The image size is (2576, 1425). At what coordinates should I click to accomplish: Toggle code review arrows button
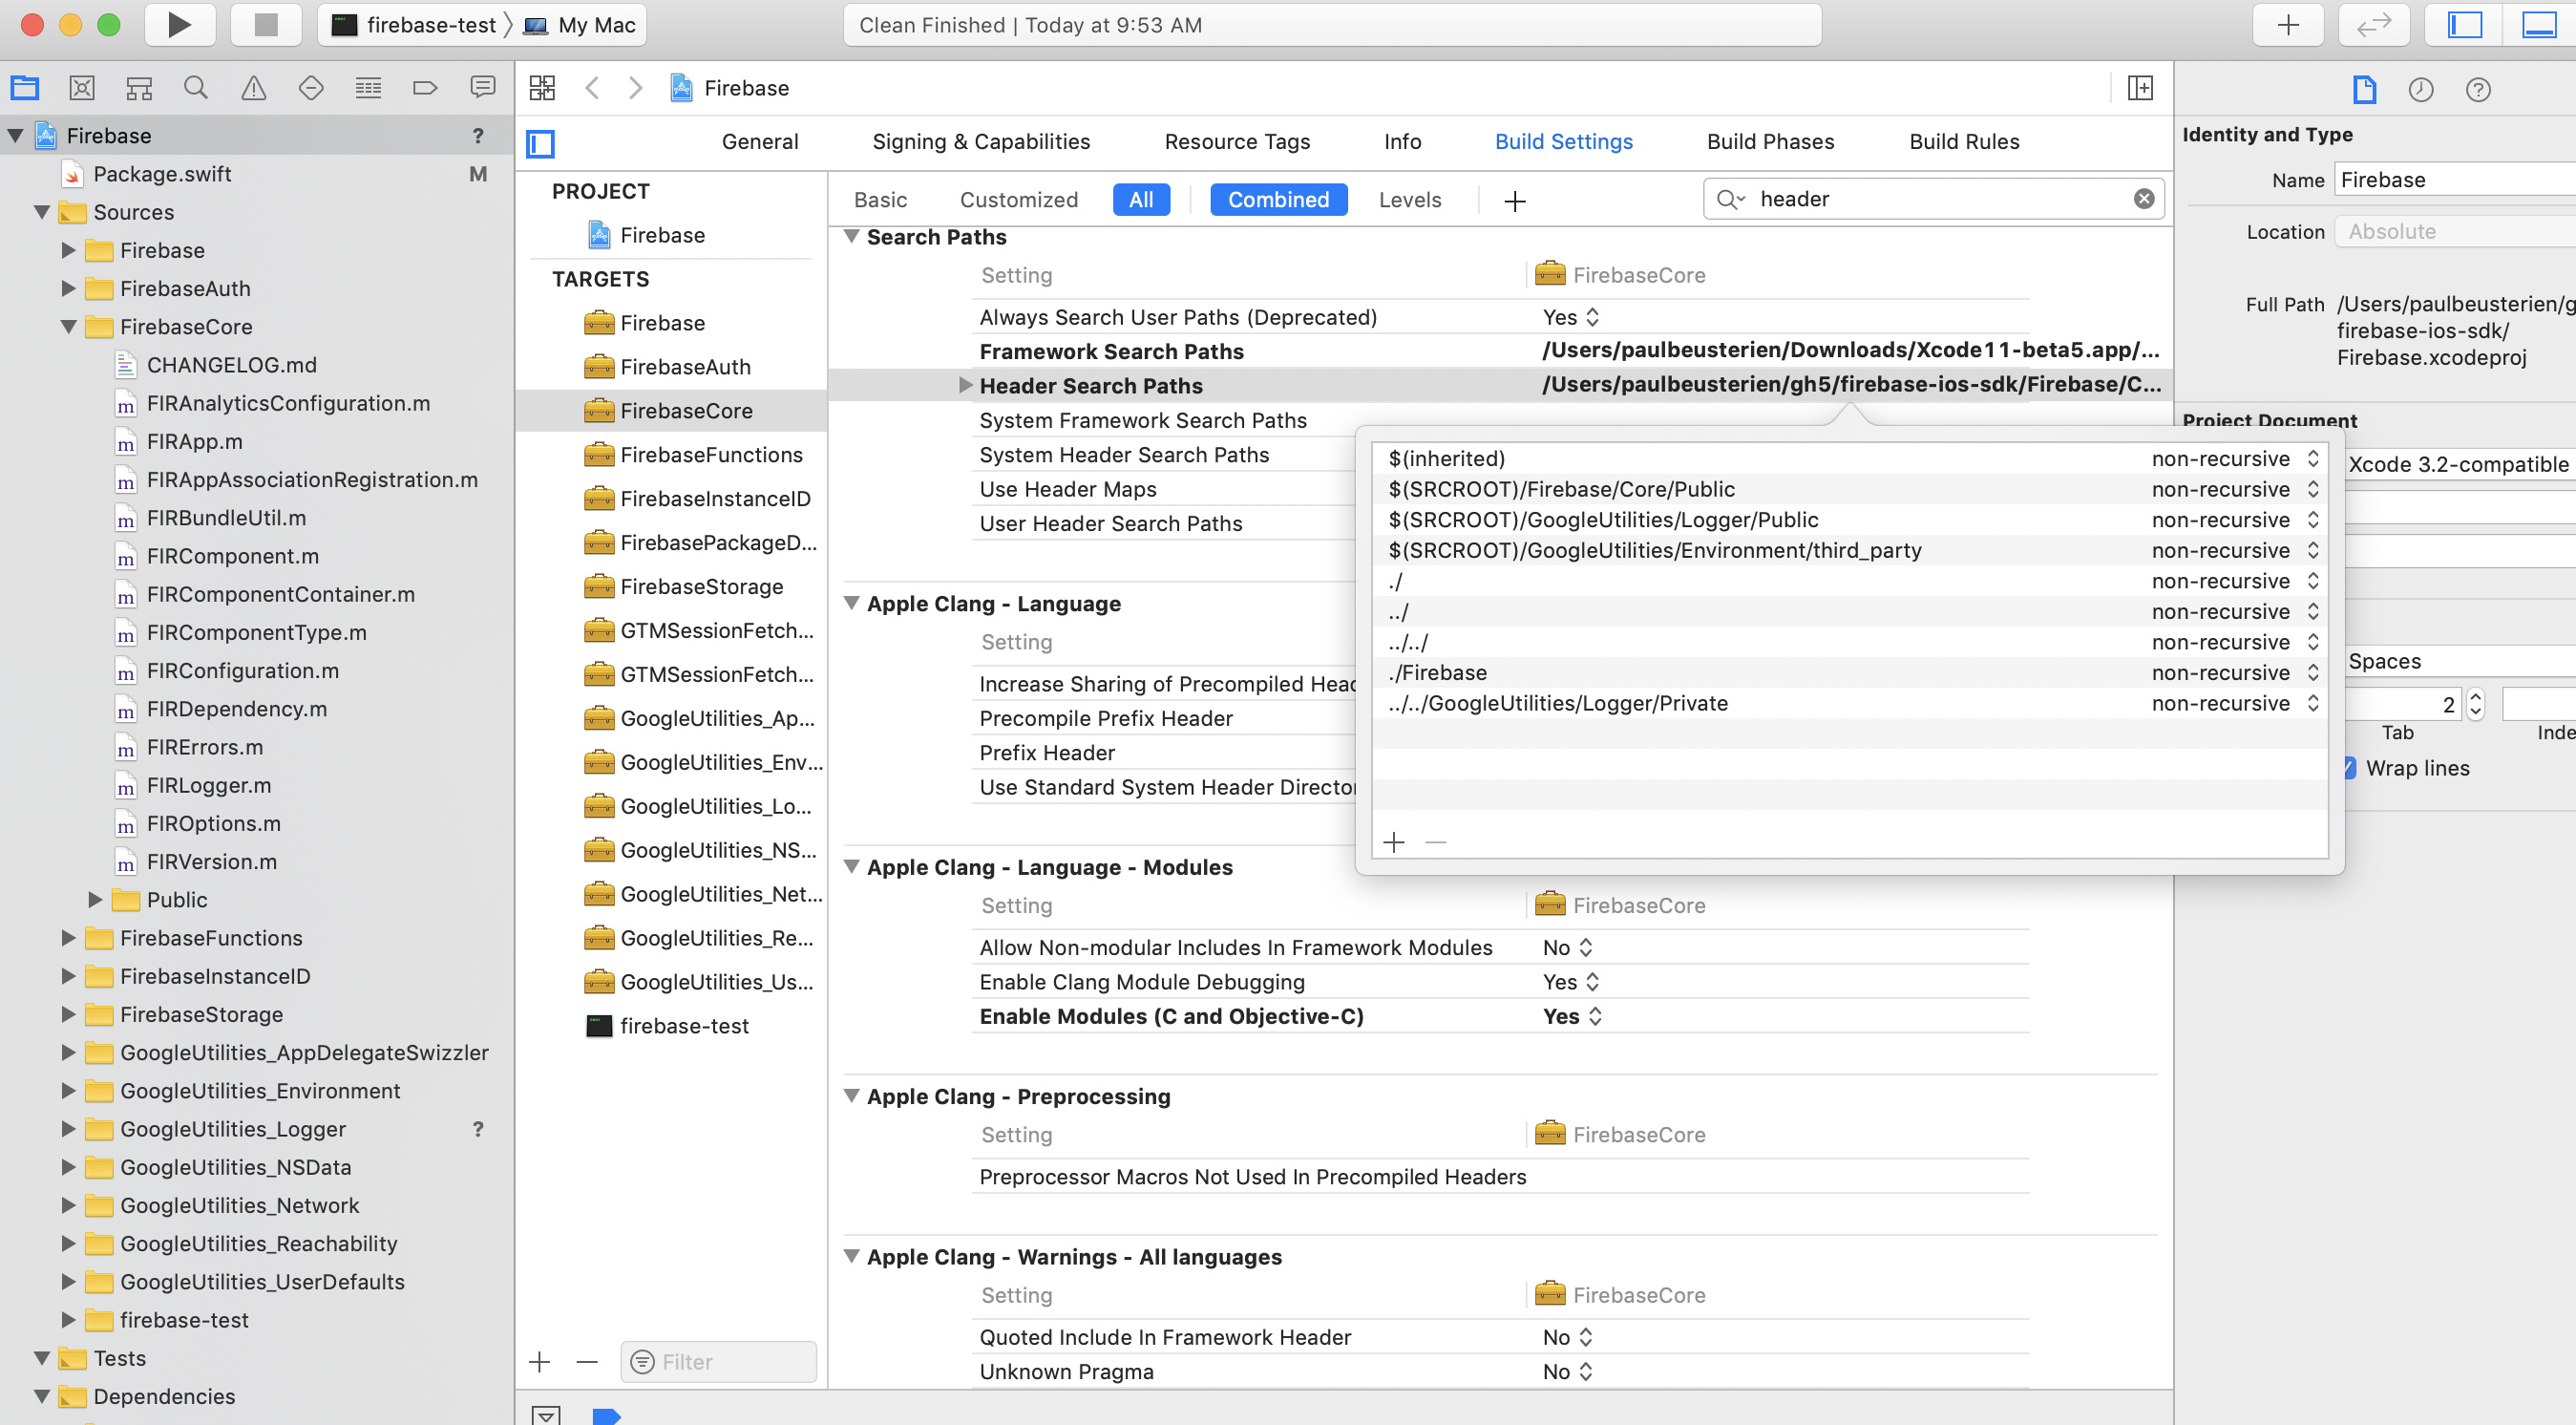point(2374,25)
